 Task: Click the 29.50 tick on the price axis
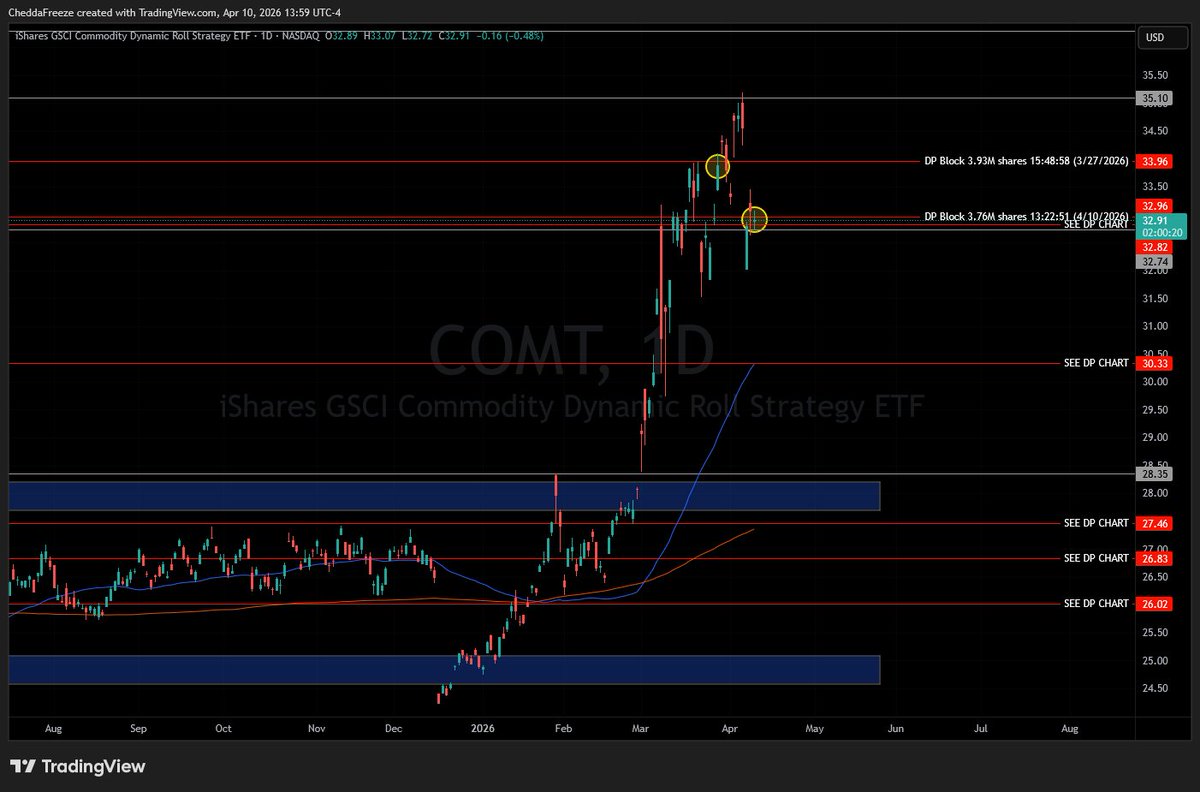pos(1155,410)
